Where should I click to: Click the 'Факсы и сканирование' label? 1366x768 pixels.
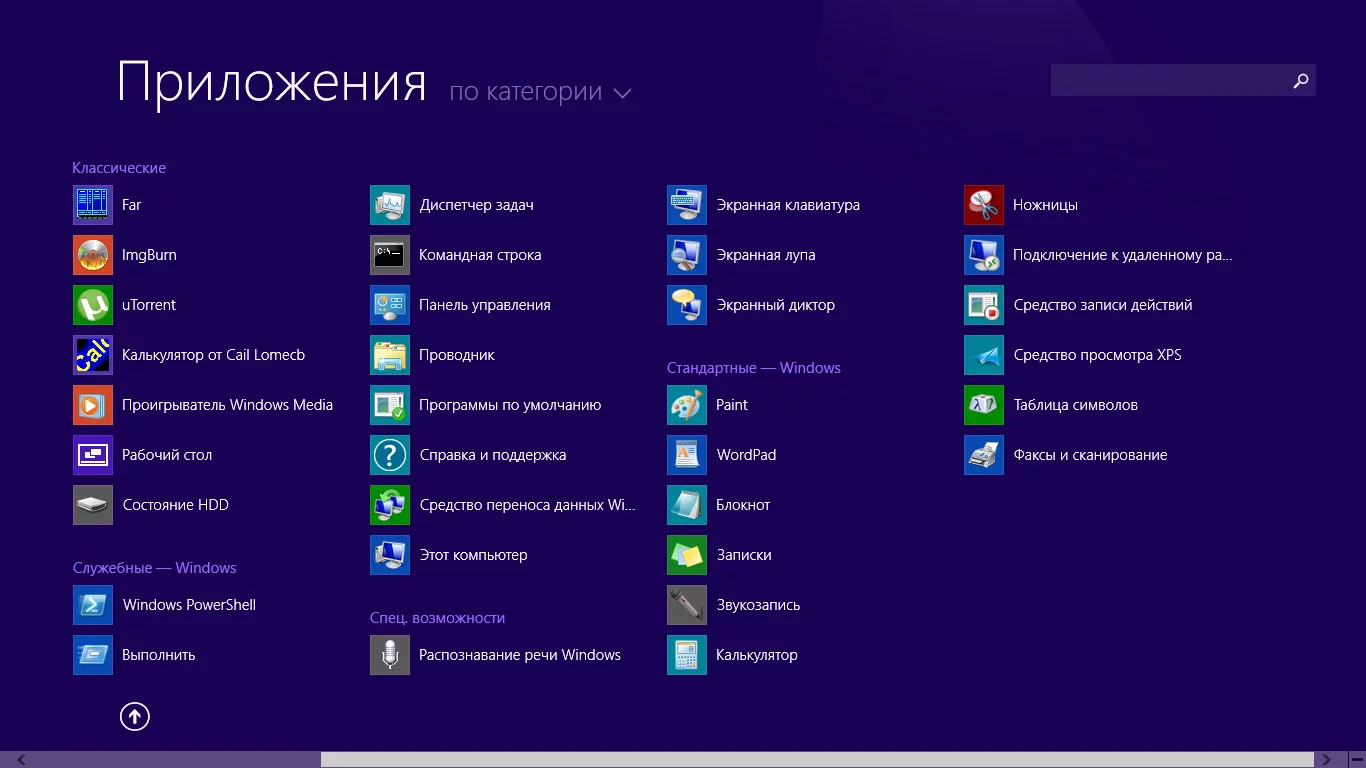(x=1090, y=455)
